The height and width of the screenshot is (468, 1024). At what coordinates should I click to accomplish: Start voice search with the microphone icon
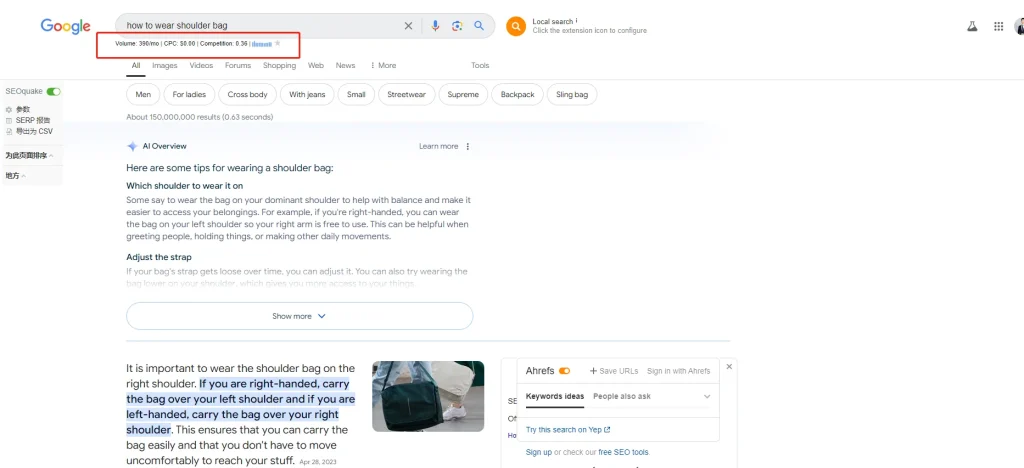tap(436, 25)
